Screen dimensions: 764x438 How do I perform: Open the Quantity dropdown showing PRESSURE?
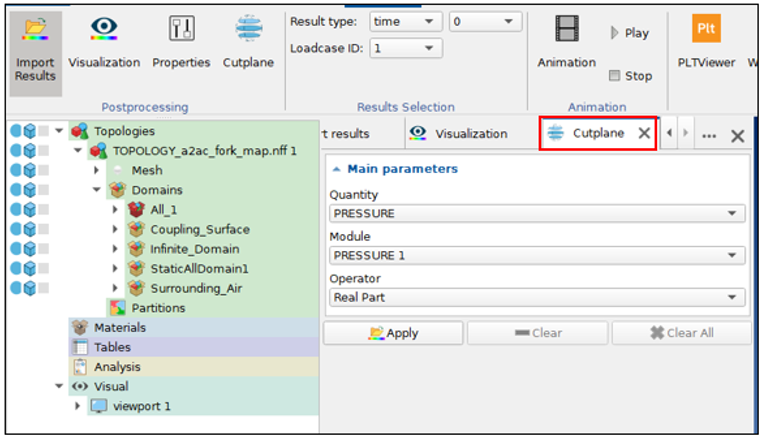point(537,213)
